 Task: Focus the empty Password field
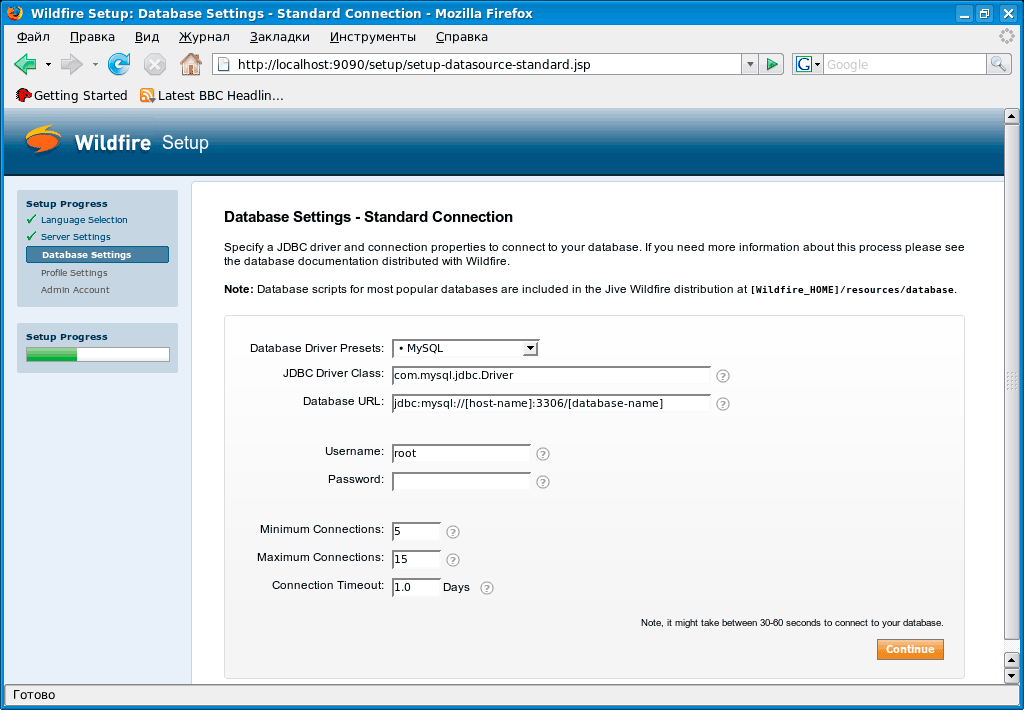(x=461, y=481)
